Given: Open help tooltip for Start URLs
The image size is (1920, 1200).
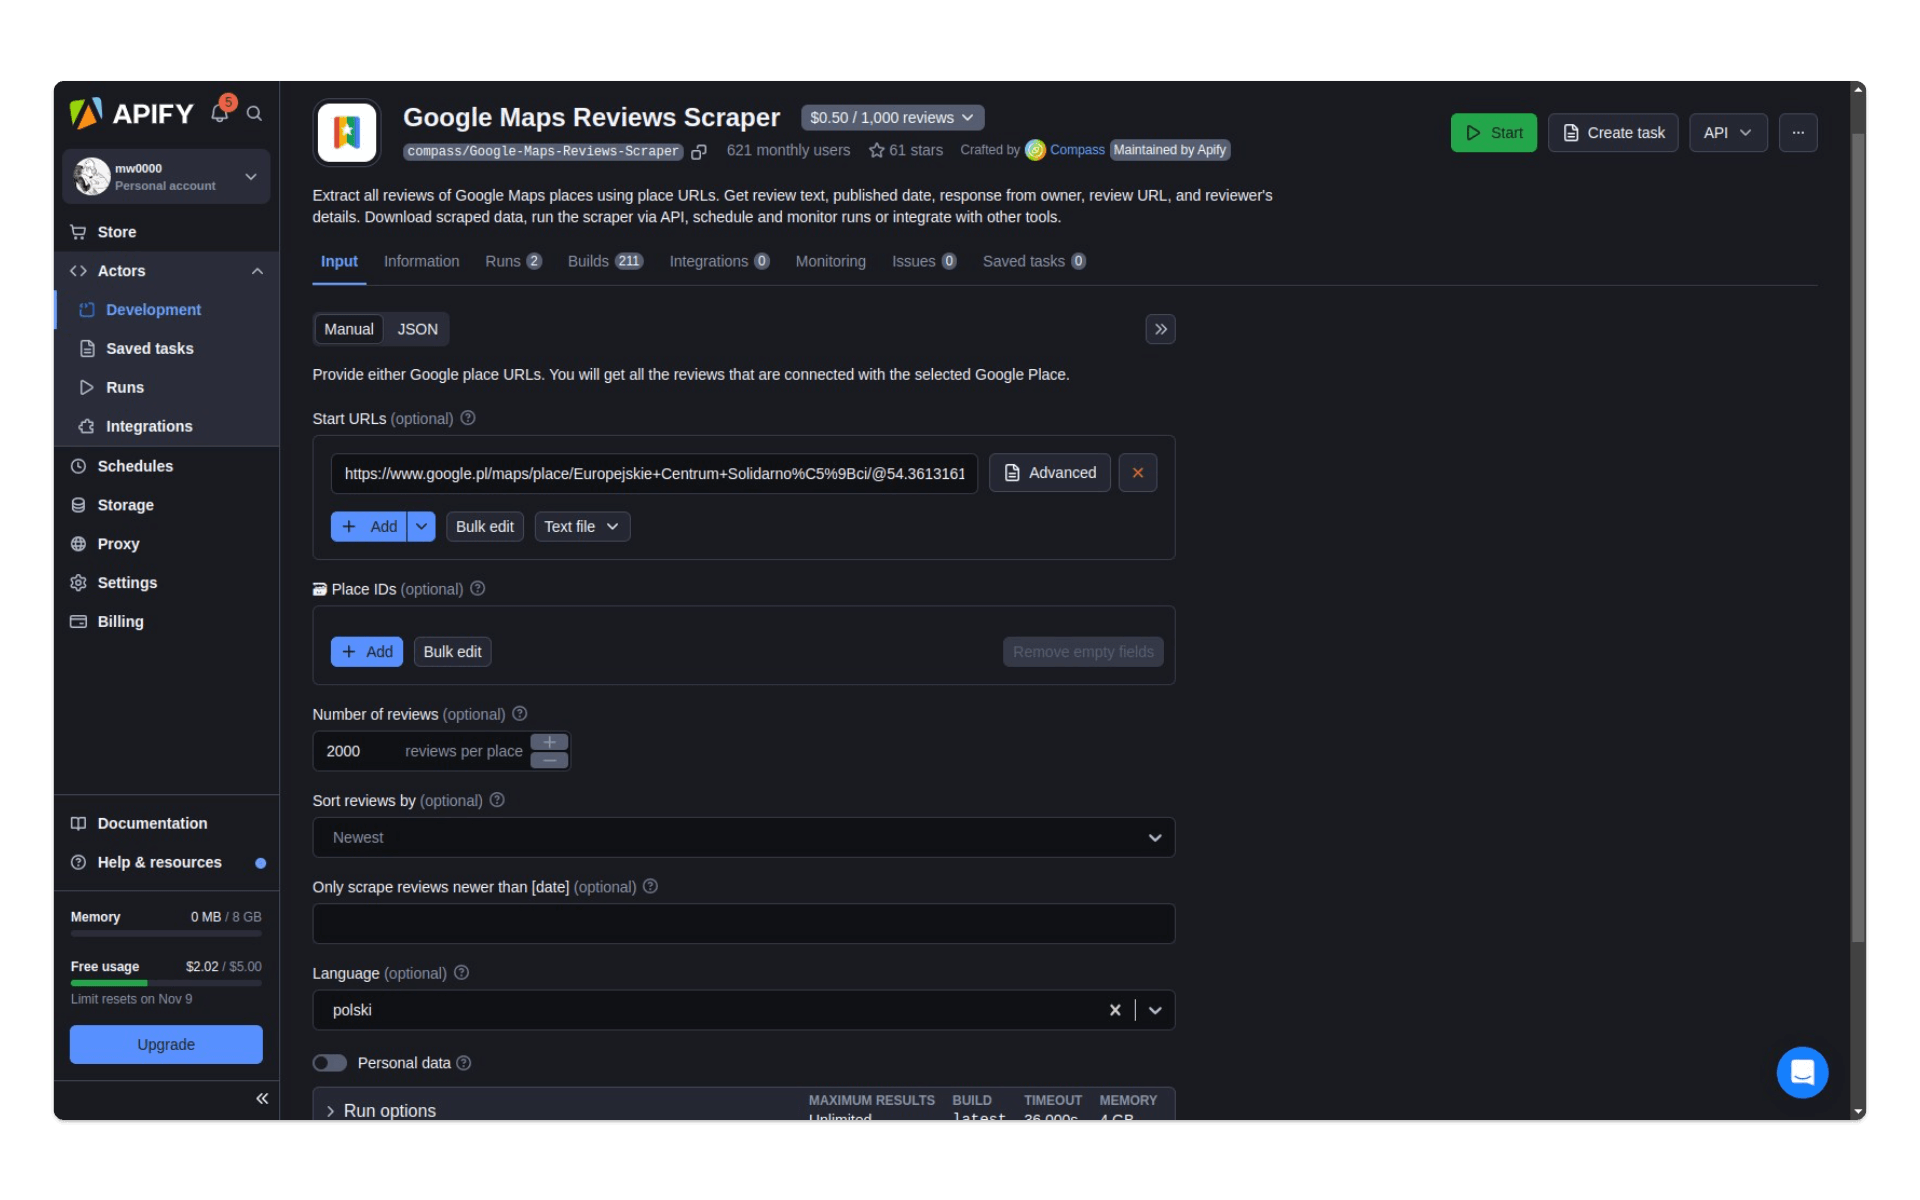Looking at the screenshot, I should point(468,418).
